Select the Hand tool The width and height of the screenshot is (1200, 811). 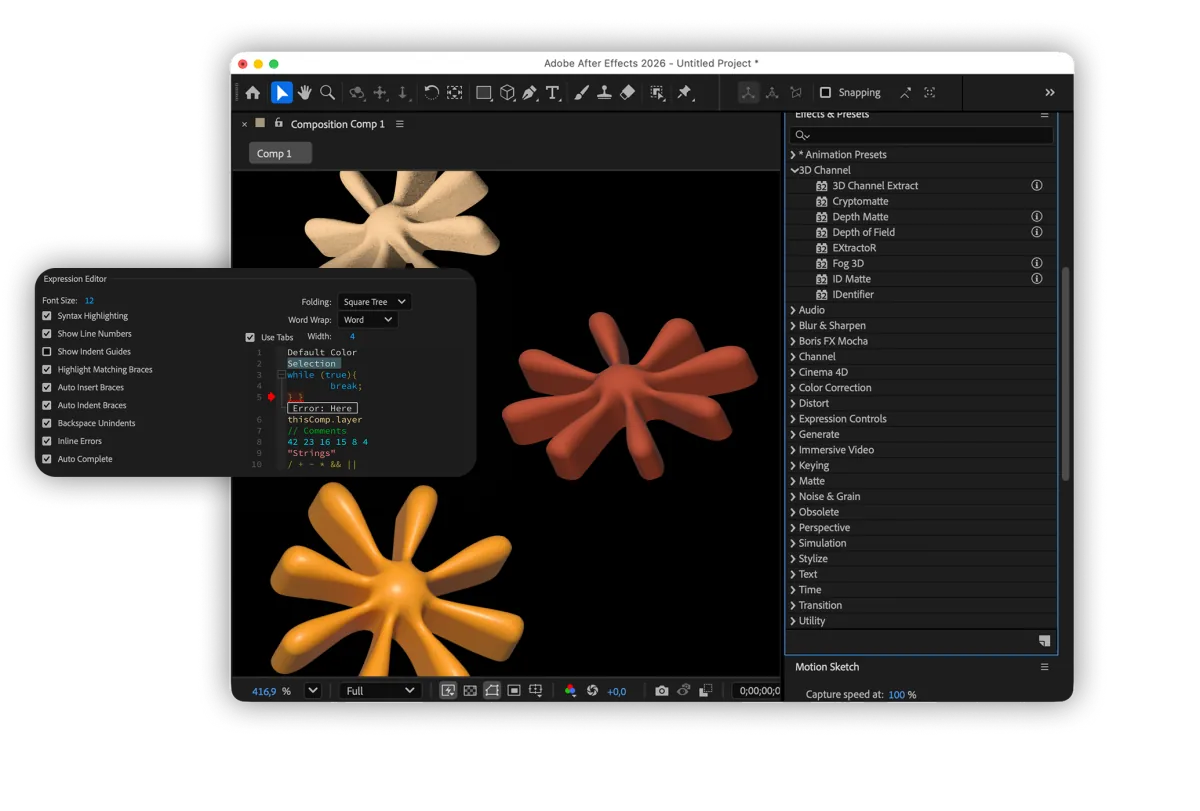(x=305, y=93)
